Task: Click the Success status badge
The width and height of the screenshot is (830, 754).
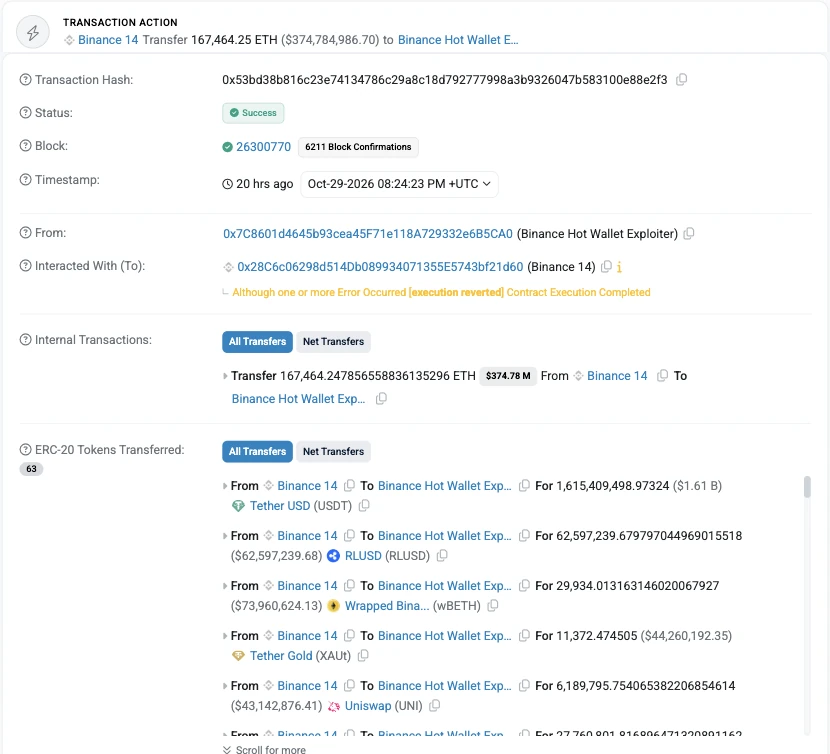Action: (253, 113)
